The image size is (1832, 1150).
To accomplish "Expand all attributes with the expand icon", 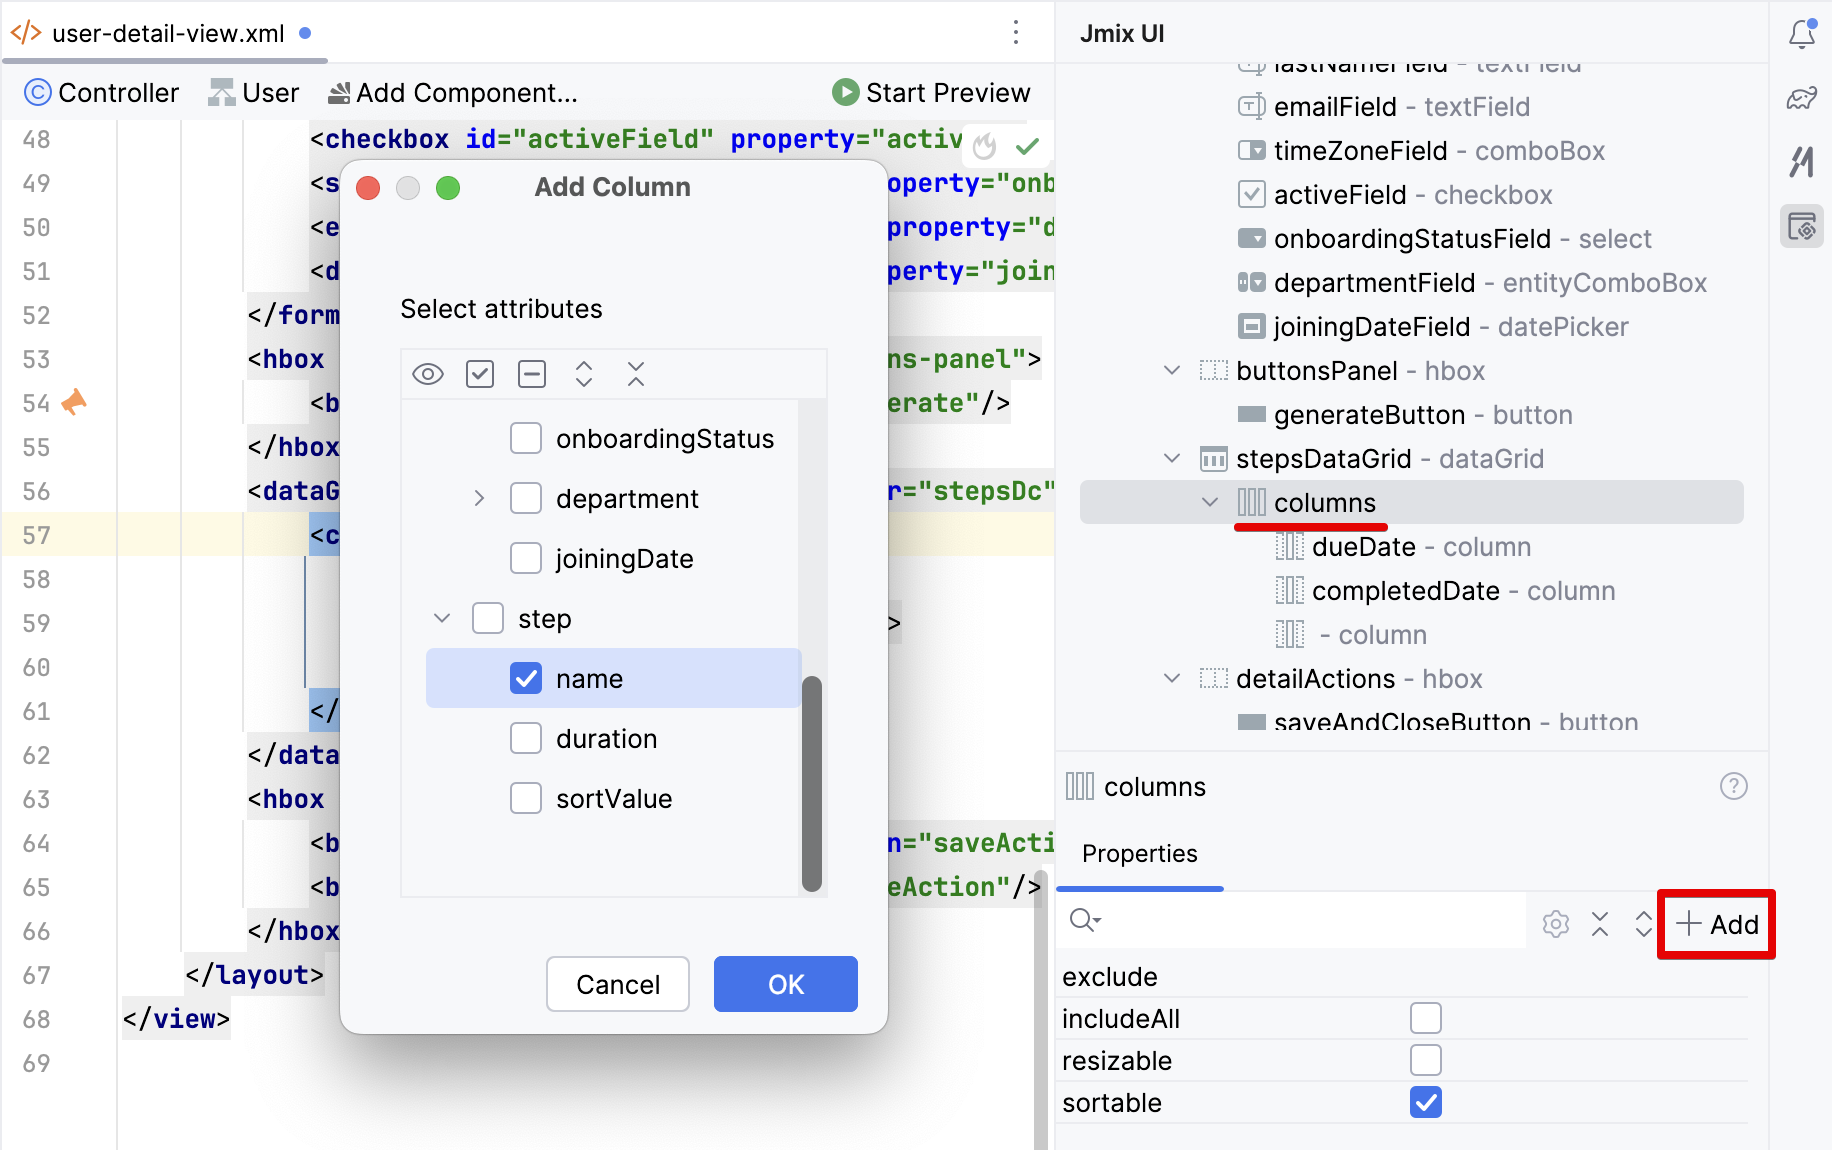I will click(x=584, y=374).
